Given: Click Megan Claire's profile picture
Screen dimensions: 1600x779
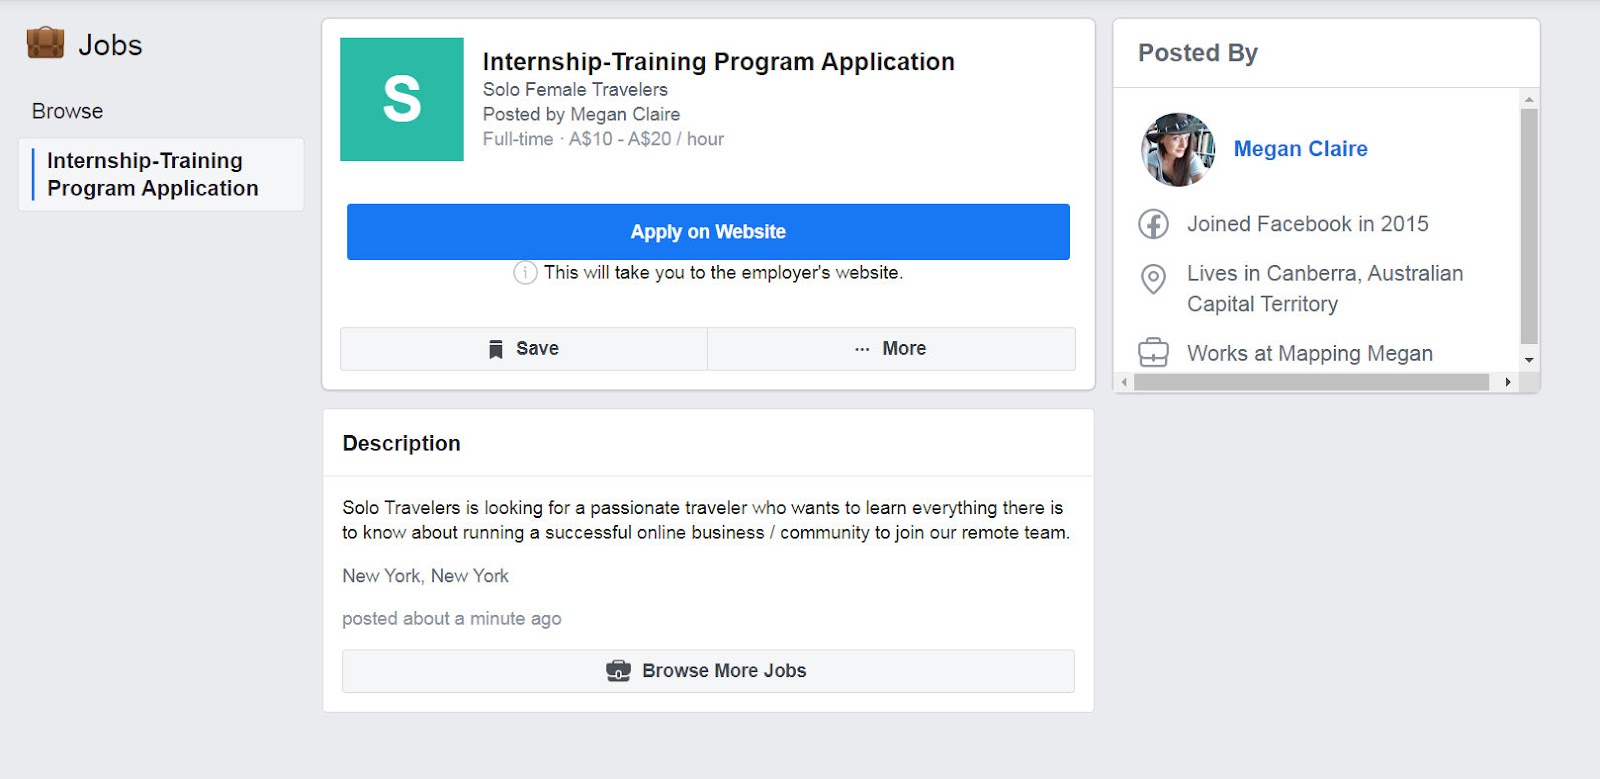Looking at the screenshot, I should (x=1178, y=149).
